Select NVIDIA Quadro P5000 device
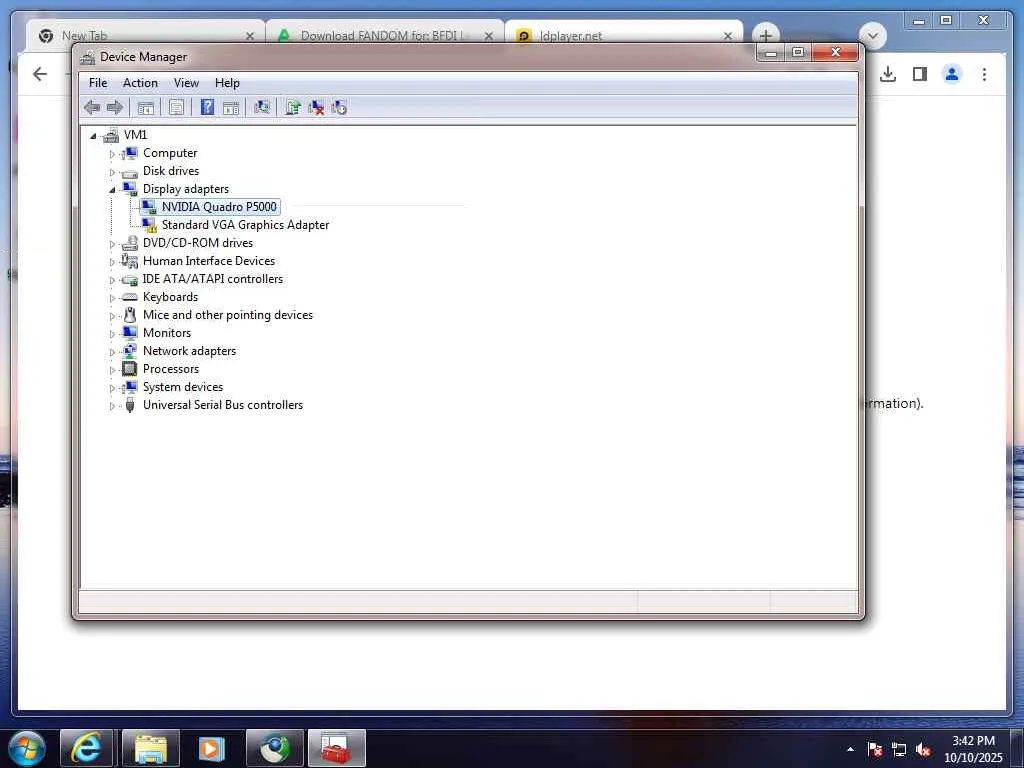The height and width of the screenshot is (768, 1024). (219, 207)
